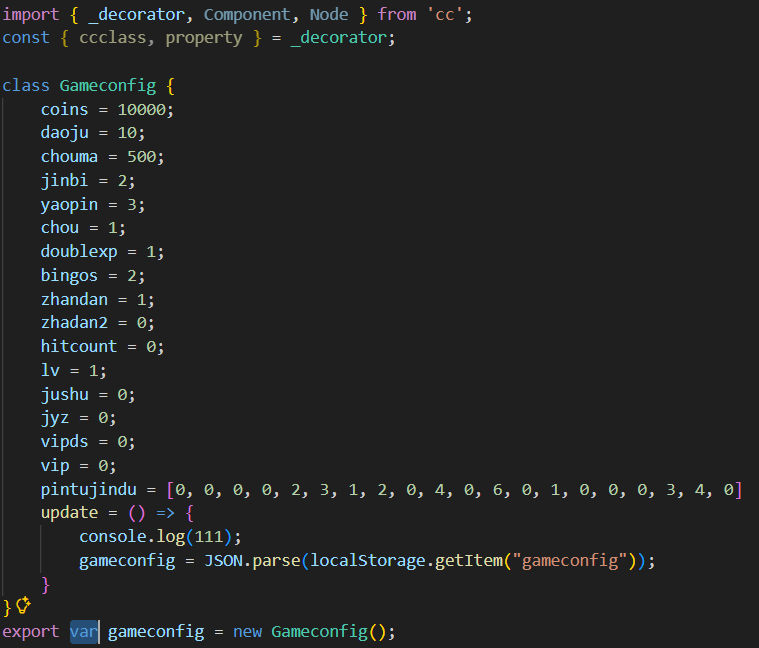
Task: Click the 'import' keyword on first line
Action: (x=31, y=15)
